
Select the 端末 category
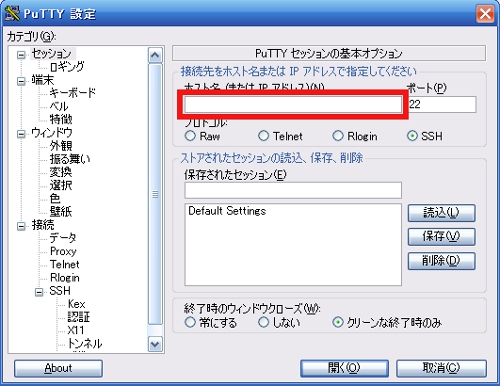tap(42, 80)
